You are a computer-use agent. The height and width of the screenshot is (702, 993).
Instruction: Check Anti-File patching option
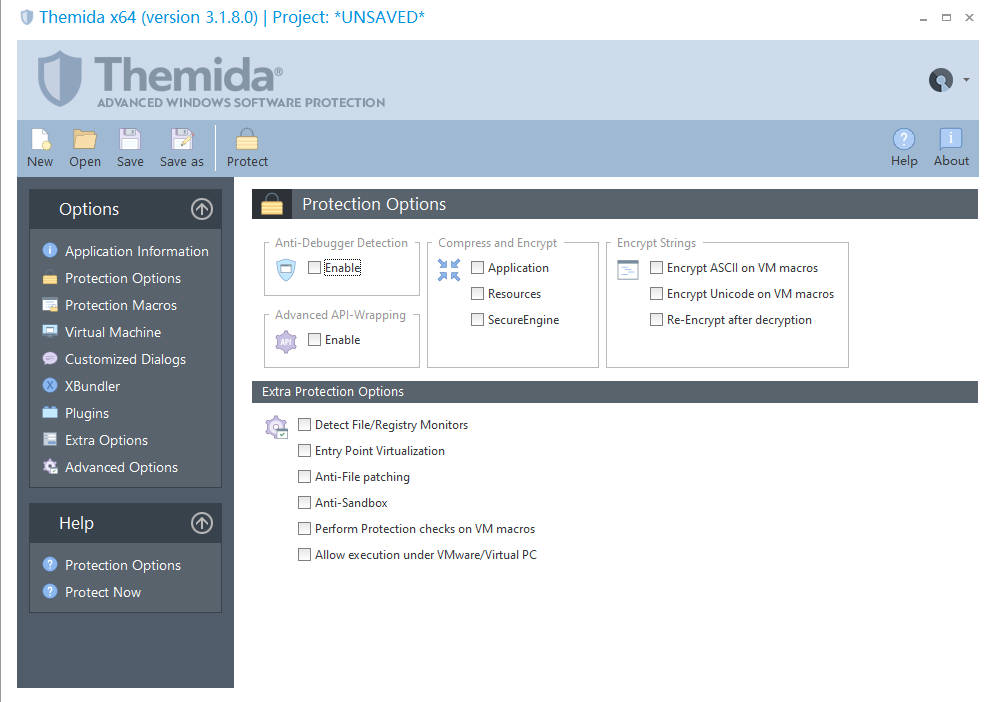tap(305, 476)
